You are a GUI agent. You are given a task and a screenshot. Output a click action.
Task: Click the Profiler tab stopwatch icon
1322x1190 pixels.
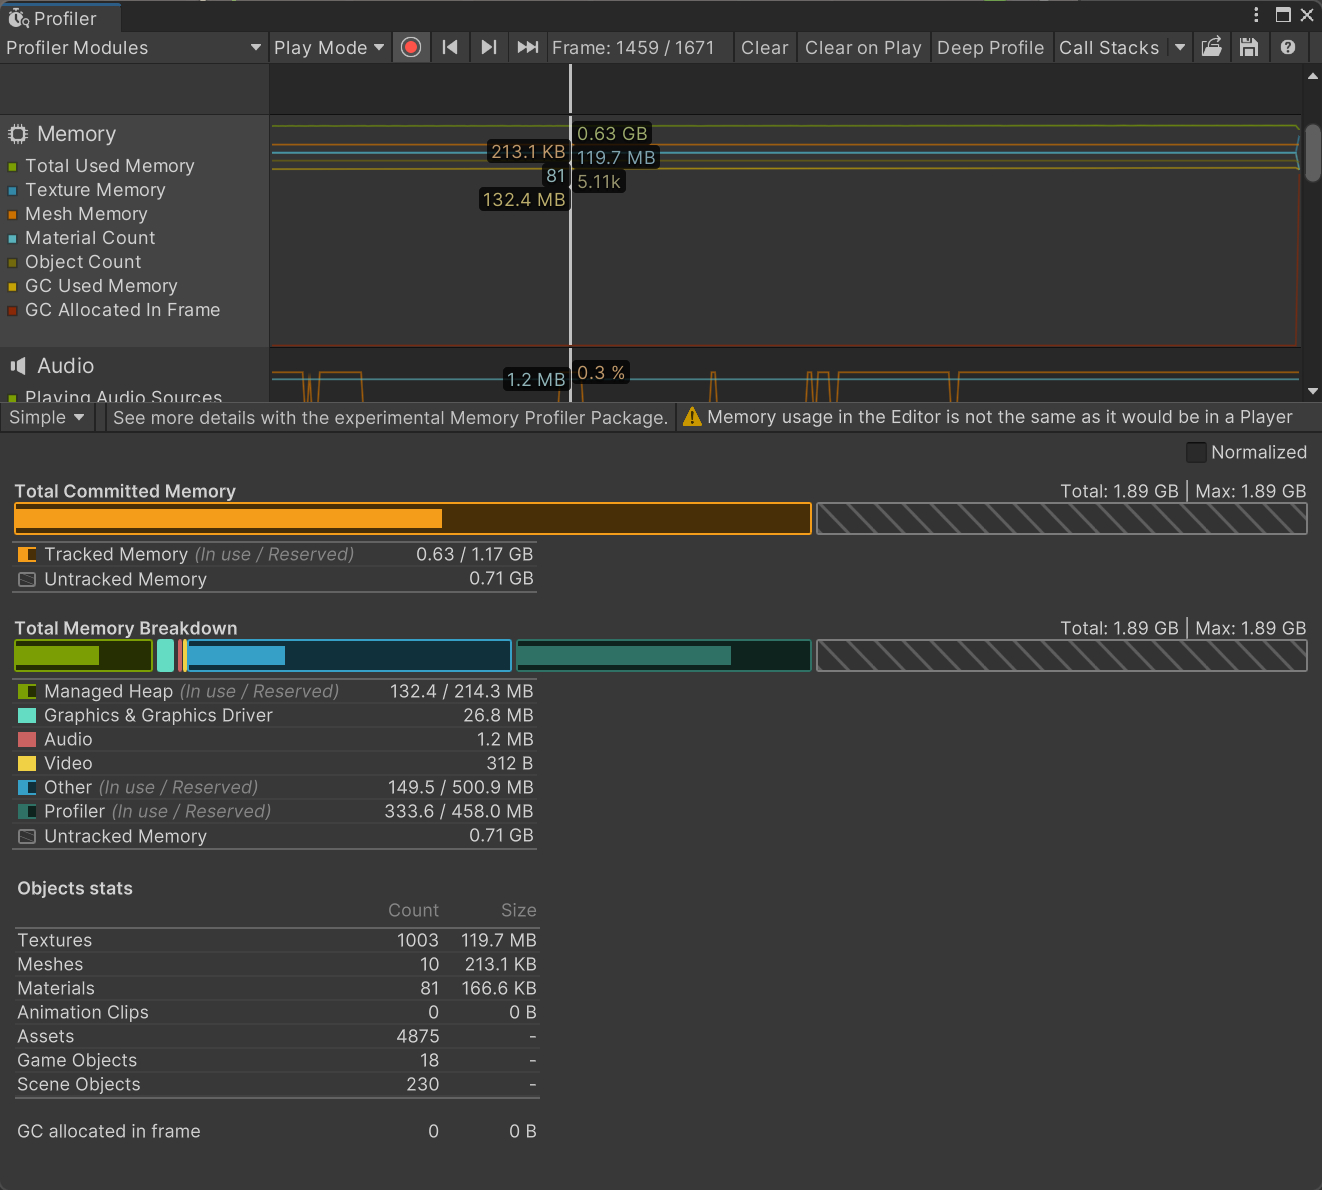pyautogui.click(x=19, y=18)
